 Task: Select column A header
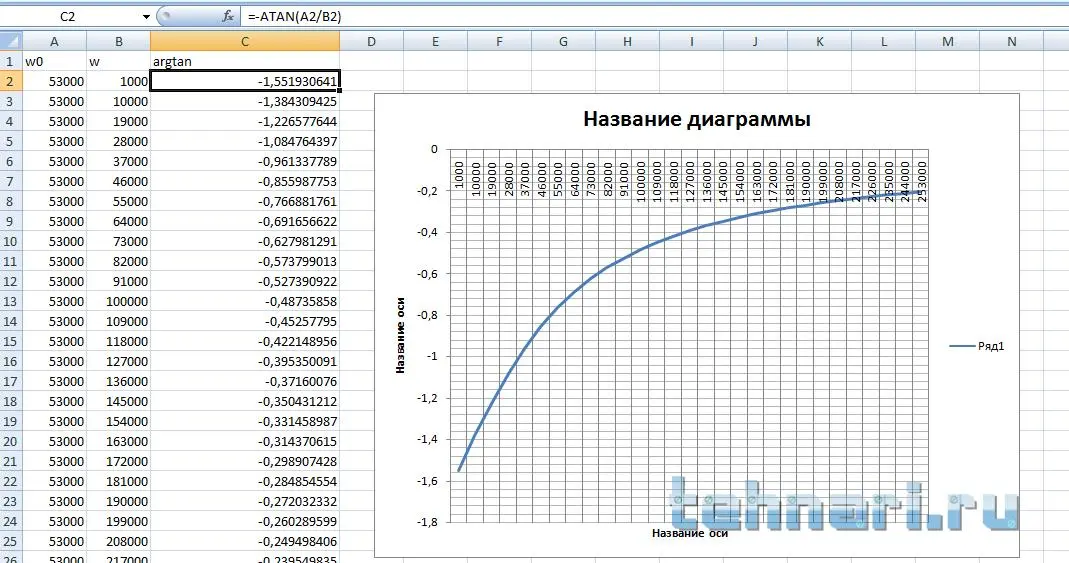[55, 42]
